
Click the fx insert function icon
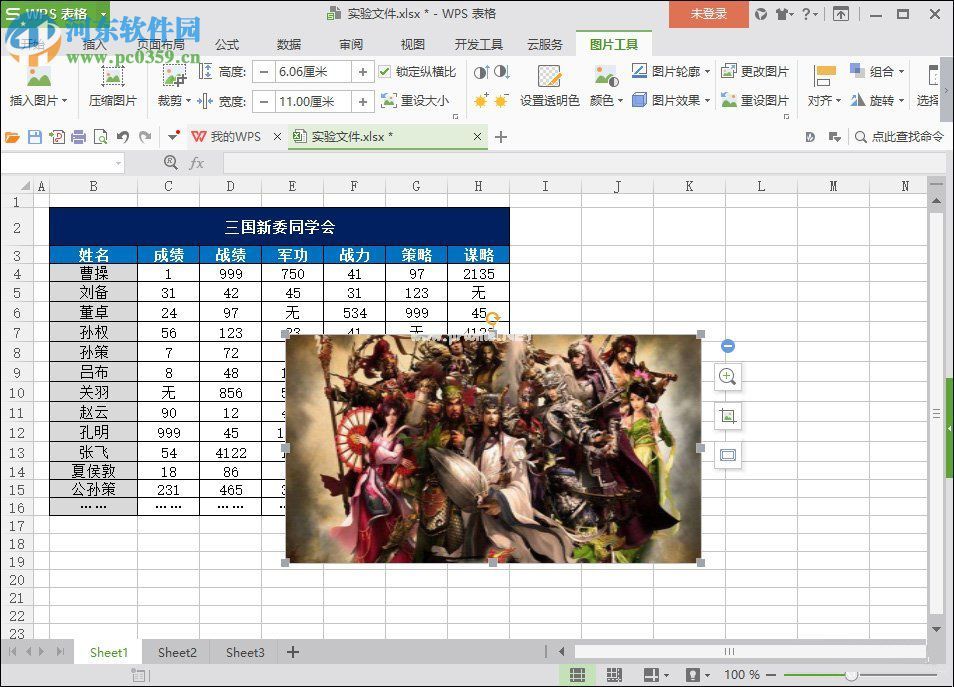point(196,162)
